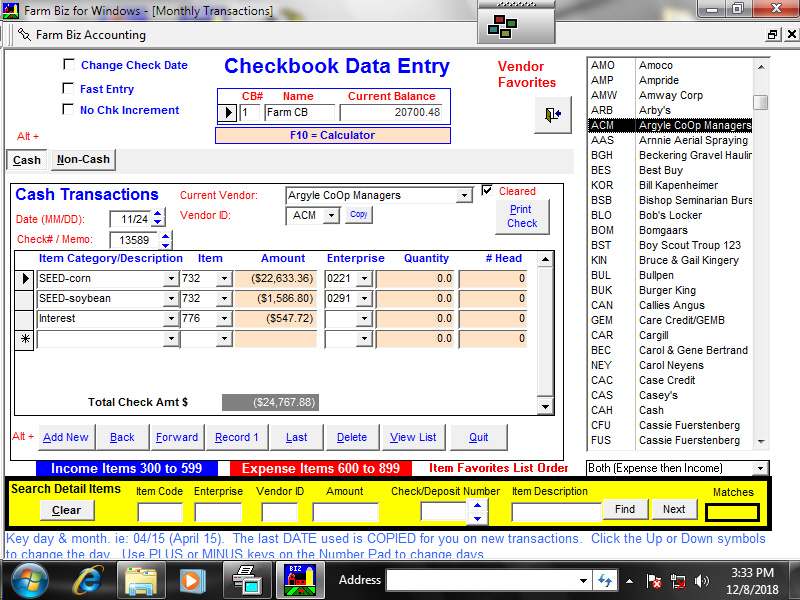The image size is (800, 600).
Task: Open the Item Favorites List Order dropdown
Action: (760, 468)
